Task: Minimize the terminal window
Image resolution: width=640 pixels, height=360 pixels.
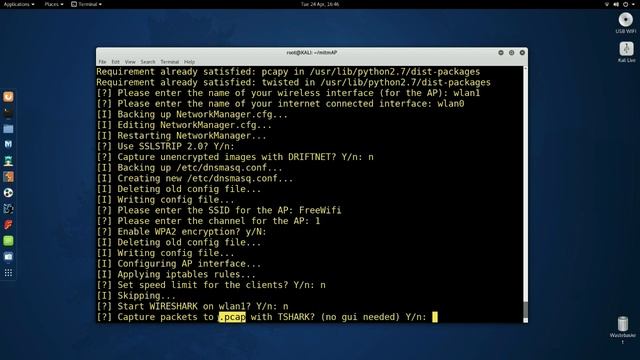Action: tap(501, 53)
